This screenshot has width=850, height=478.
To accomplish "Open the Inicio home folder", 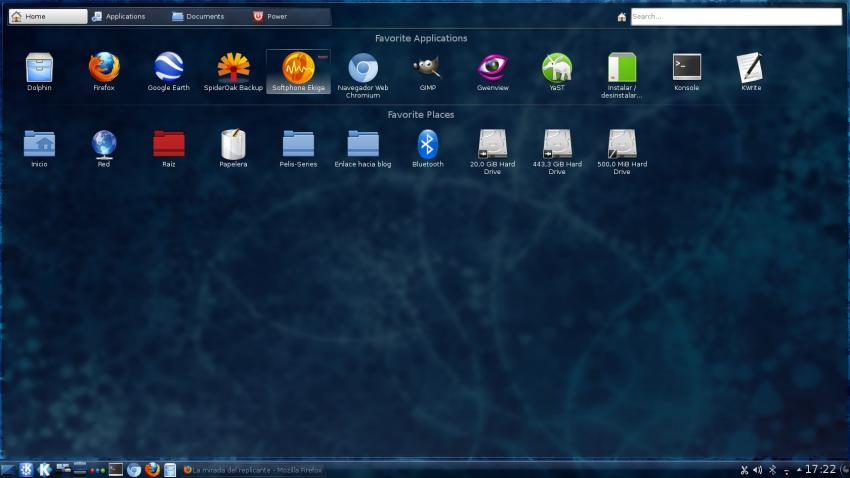I will coord(39,148).
